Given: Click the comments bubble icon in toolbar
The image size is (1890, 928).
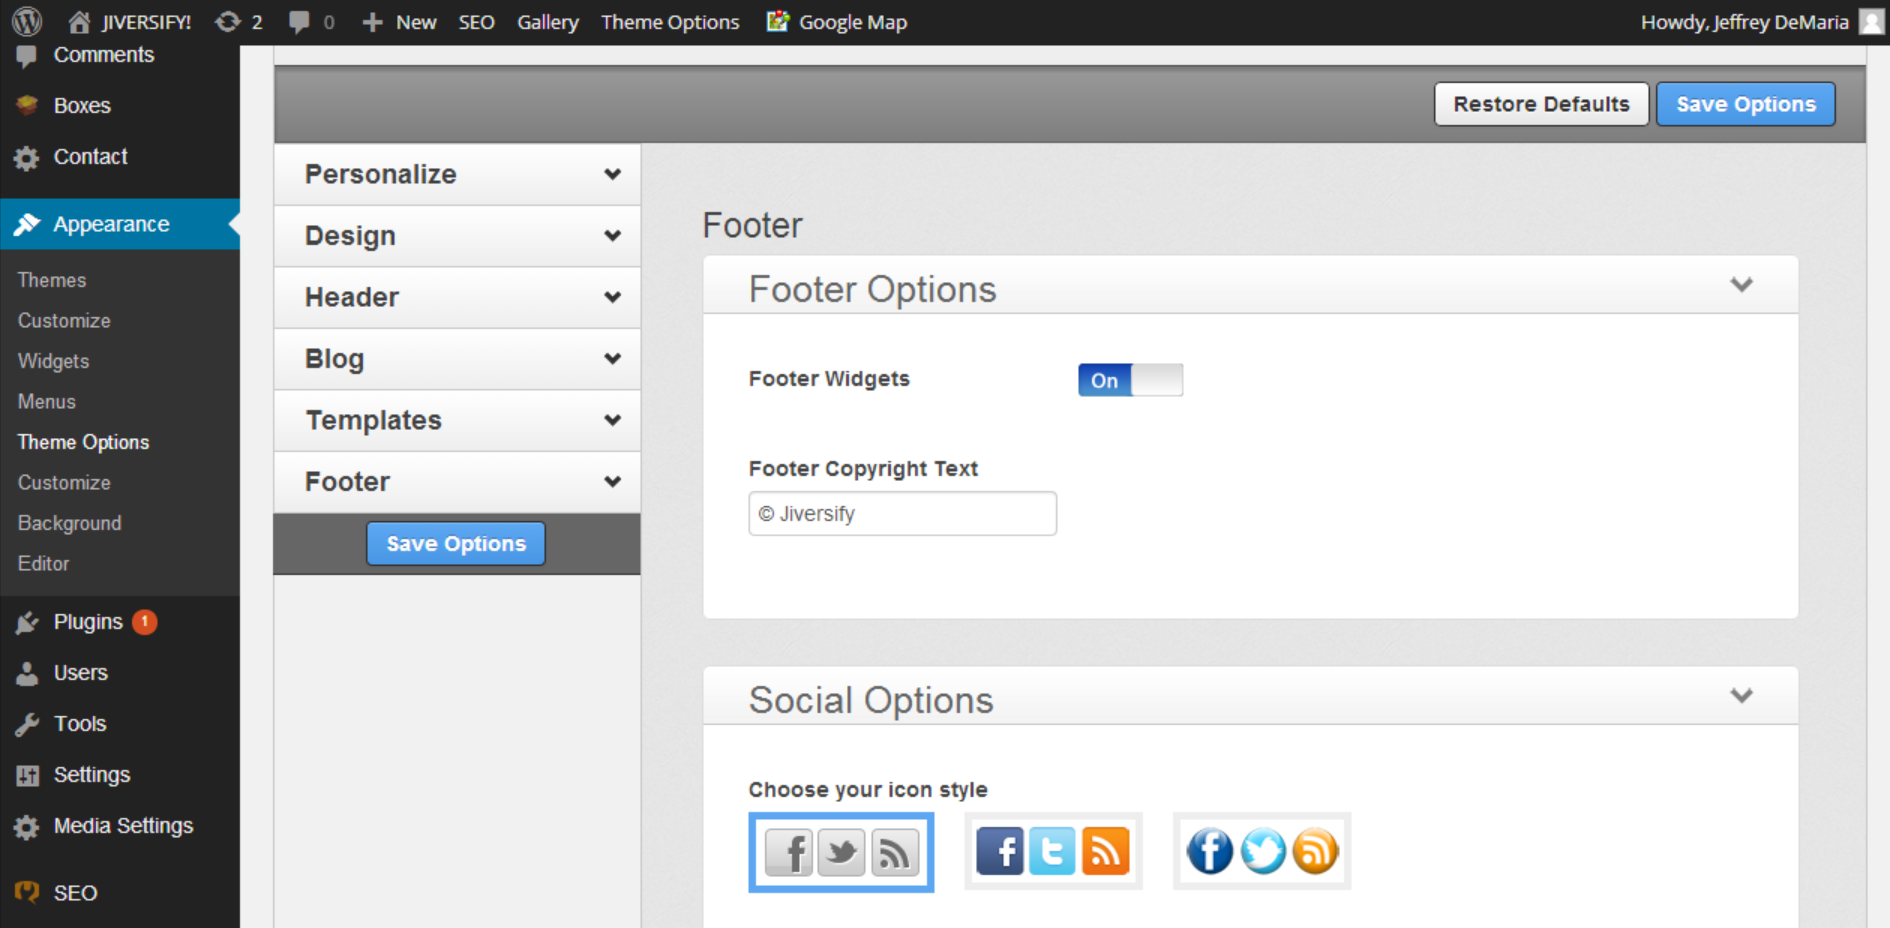Looking at the screenshot, I should [299, 22].
